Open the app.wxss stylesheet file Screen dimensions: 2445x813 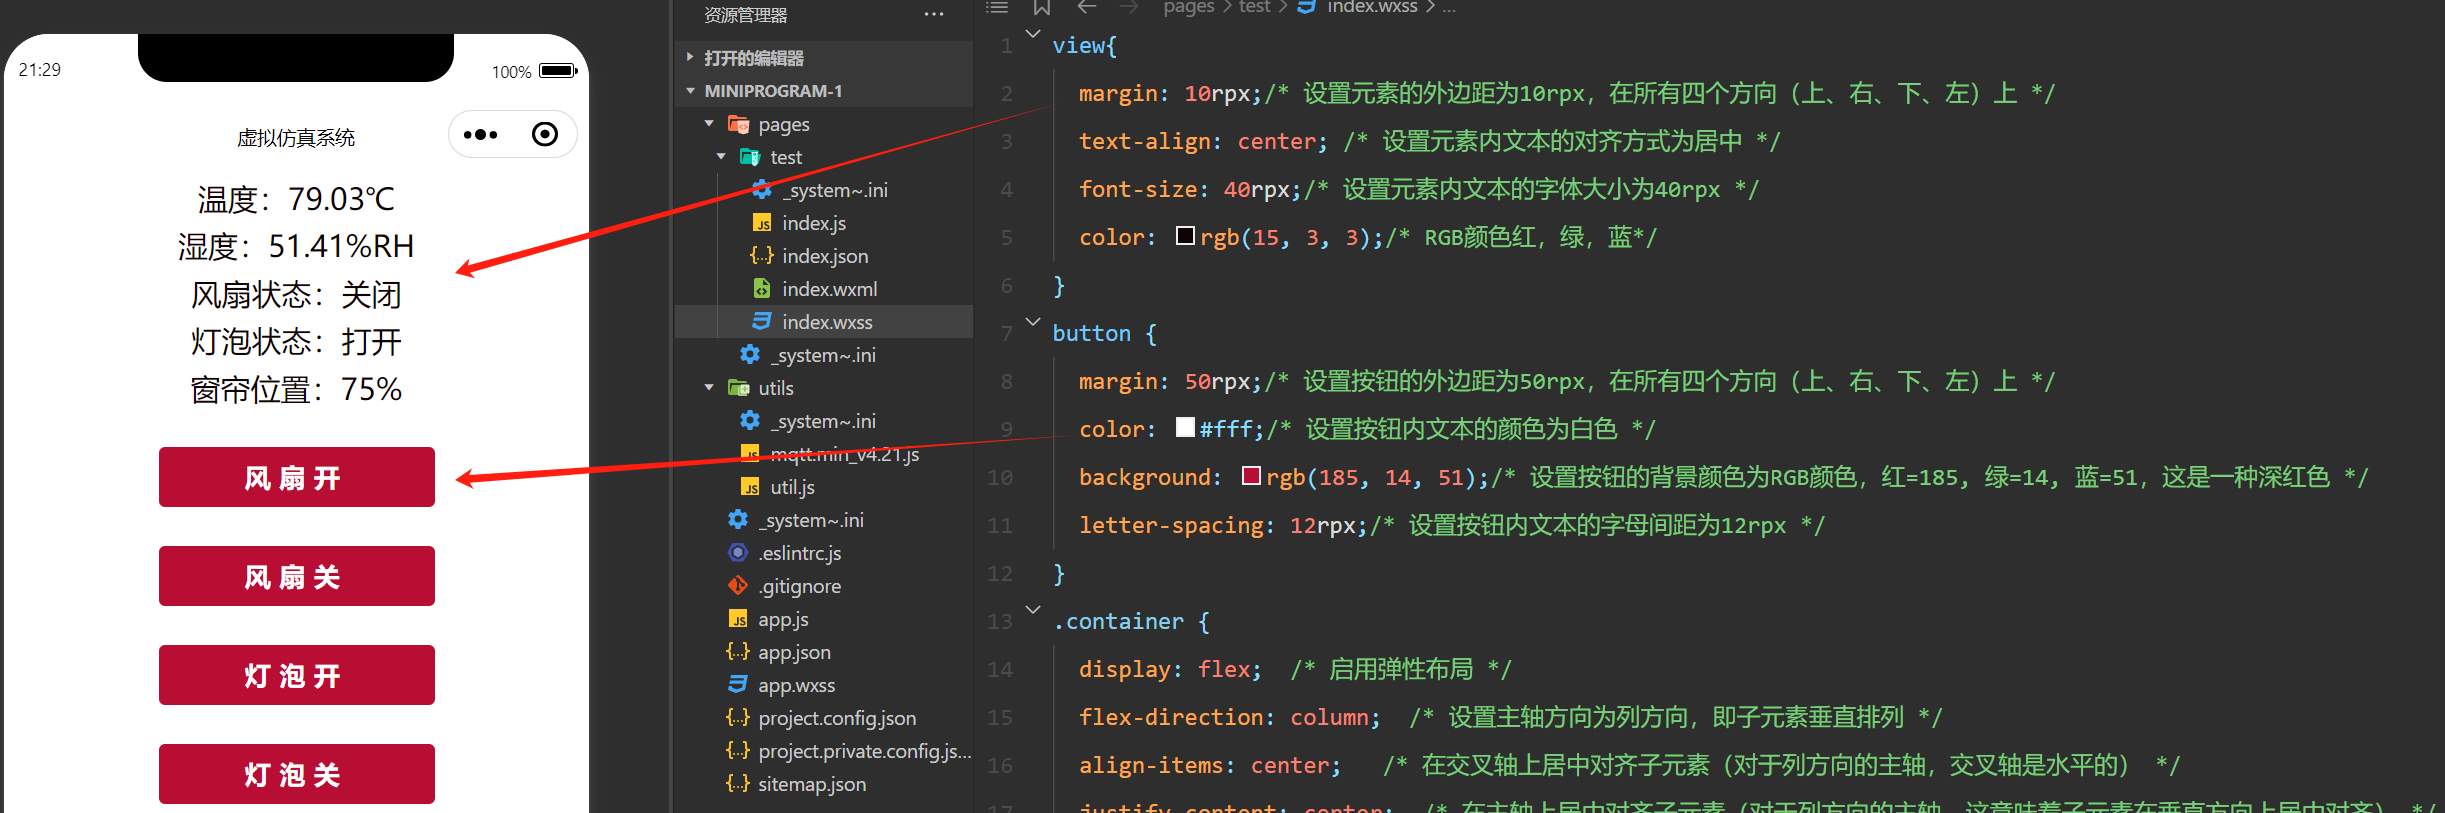(x=796, y=685)
